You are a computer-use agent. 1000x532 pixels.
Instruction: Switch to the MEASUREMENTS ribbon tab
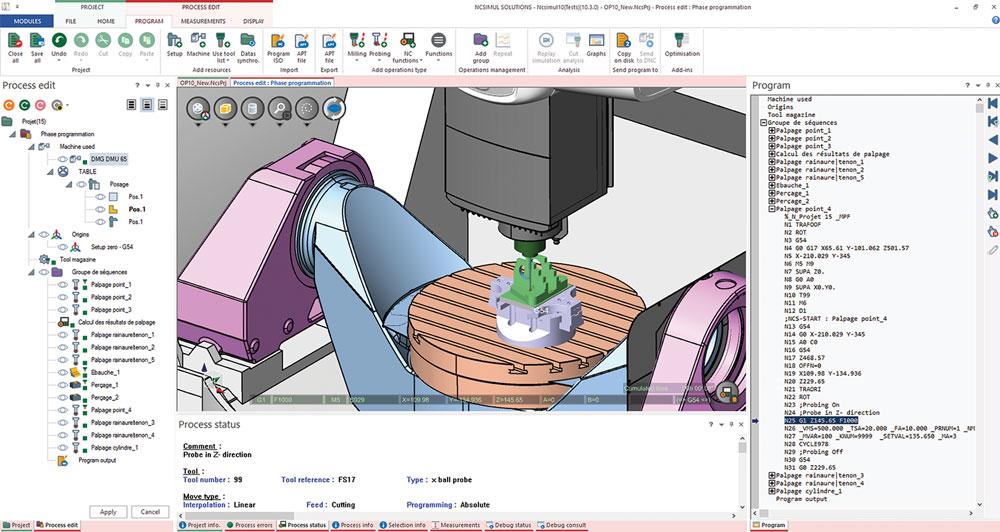[x=203, y=21]
